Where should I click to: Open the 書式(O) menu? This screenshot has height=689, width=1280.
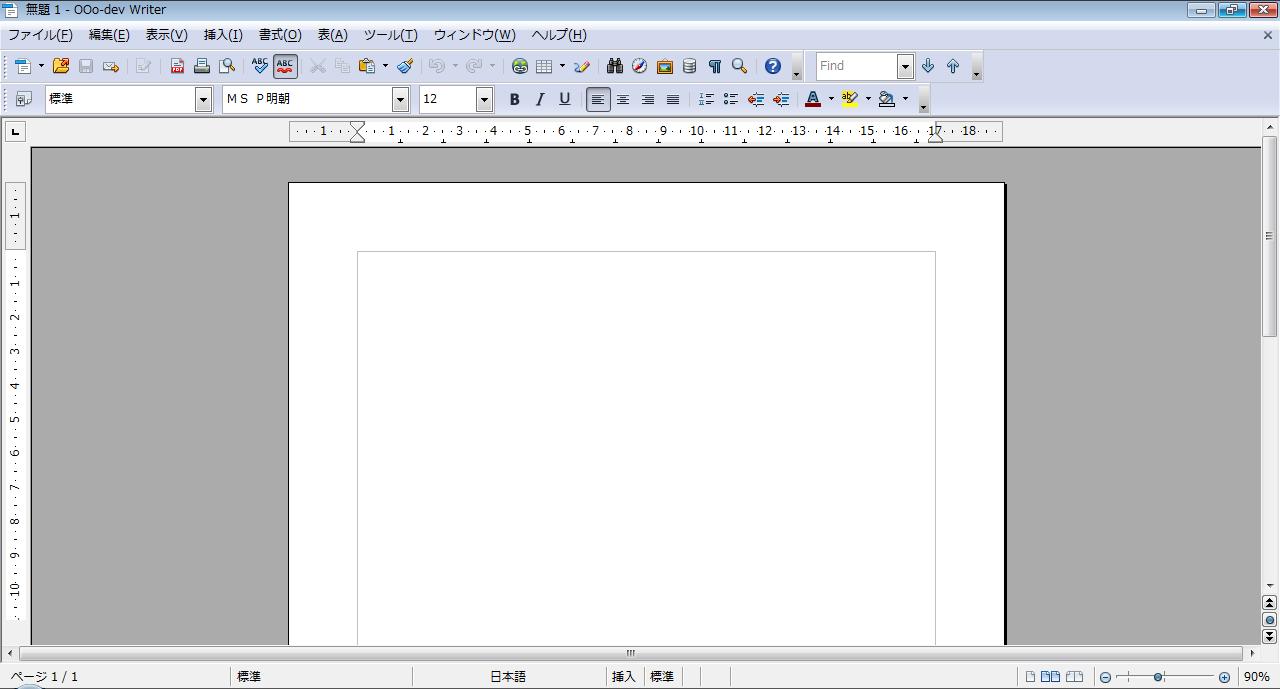tap(280, 35)
